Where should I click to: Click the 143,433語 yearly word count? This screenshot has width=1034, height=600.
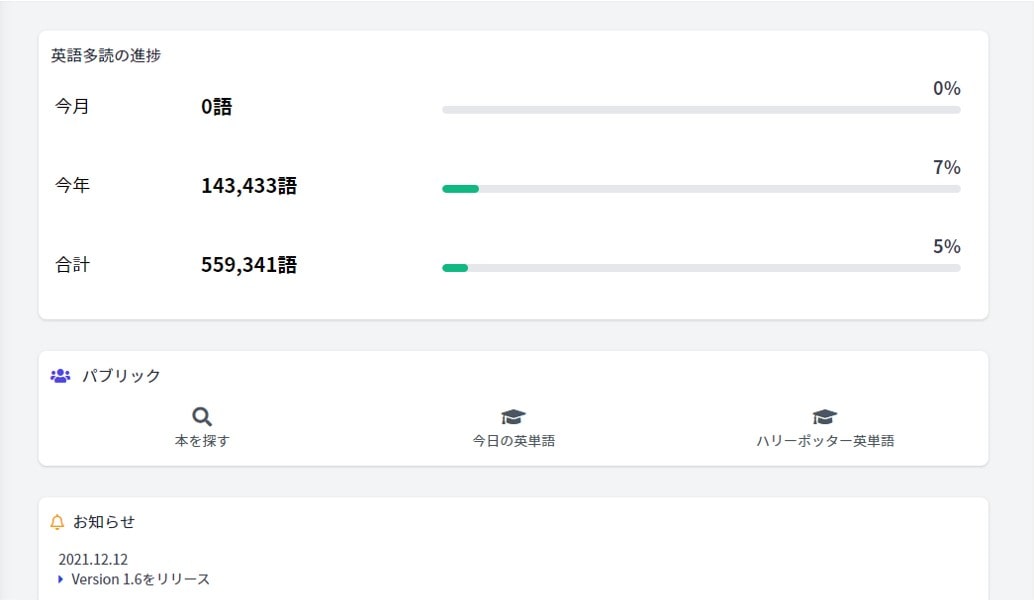(x=249, y=185)
